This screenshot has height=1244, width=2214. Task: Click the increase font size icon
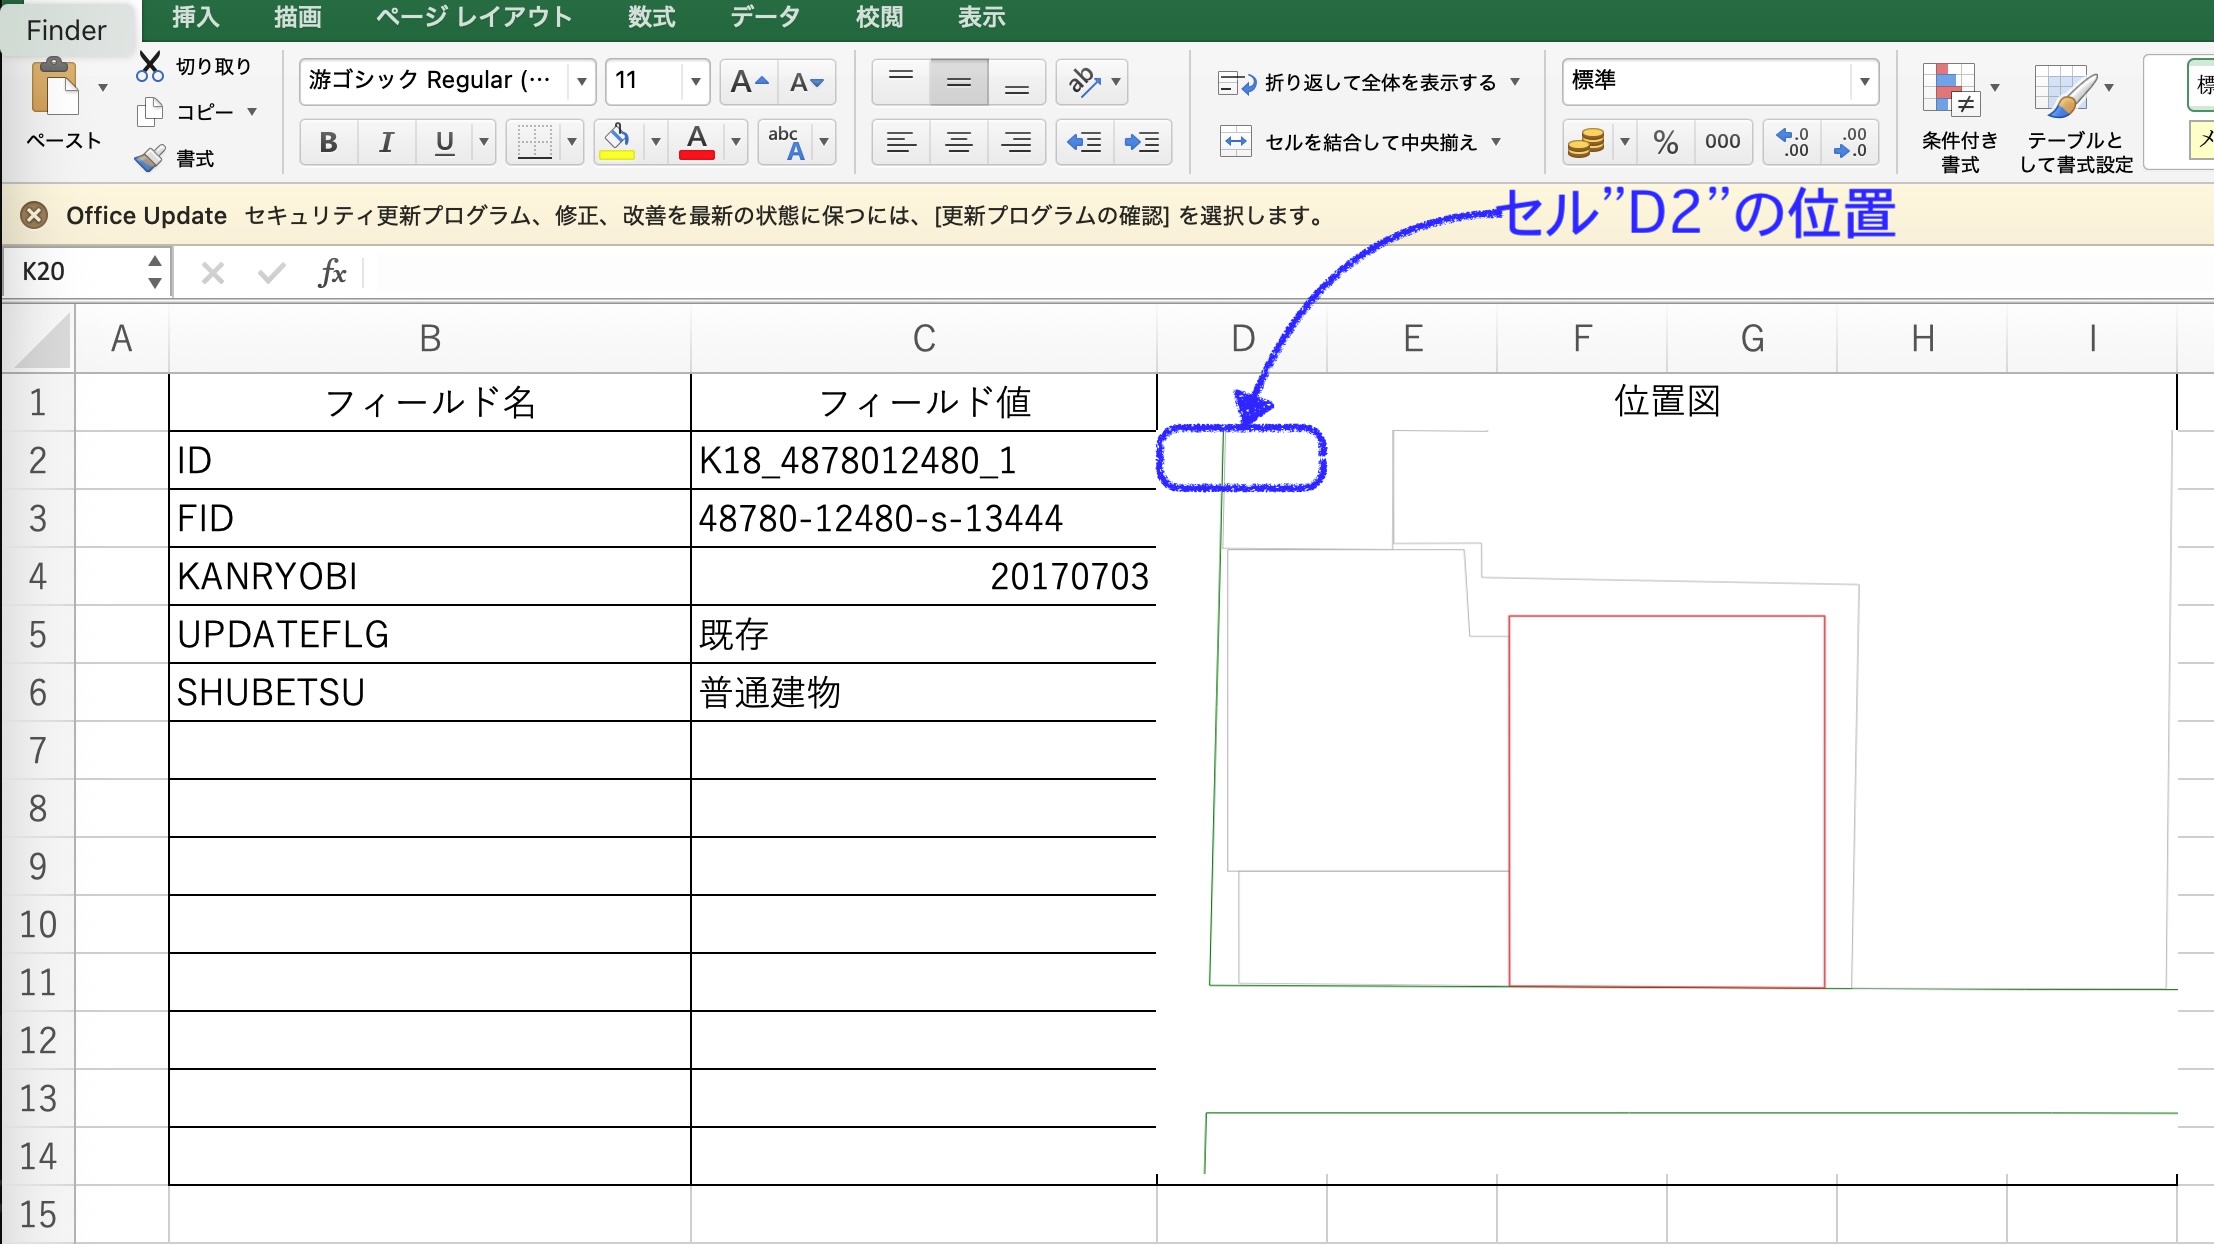748,82
